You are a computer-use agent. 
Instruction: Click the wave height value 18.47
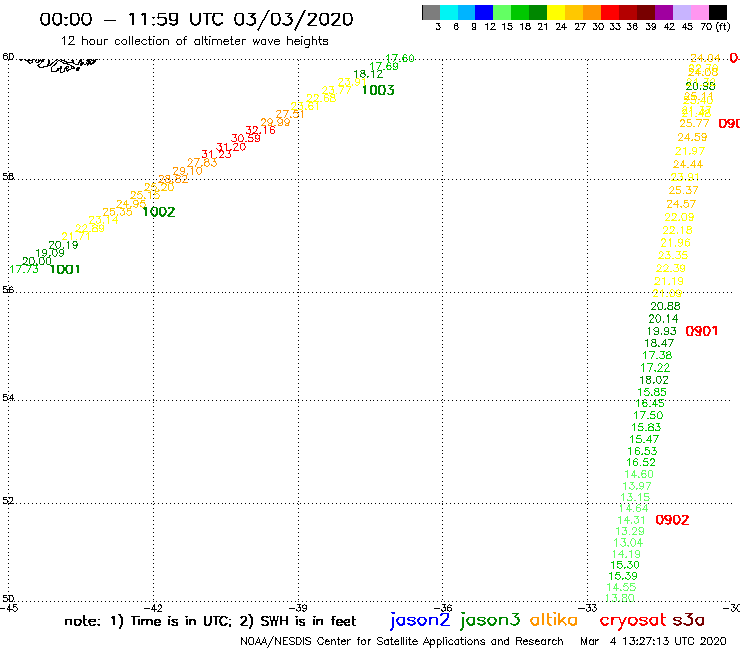(x=659, y=343)
